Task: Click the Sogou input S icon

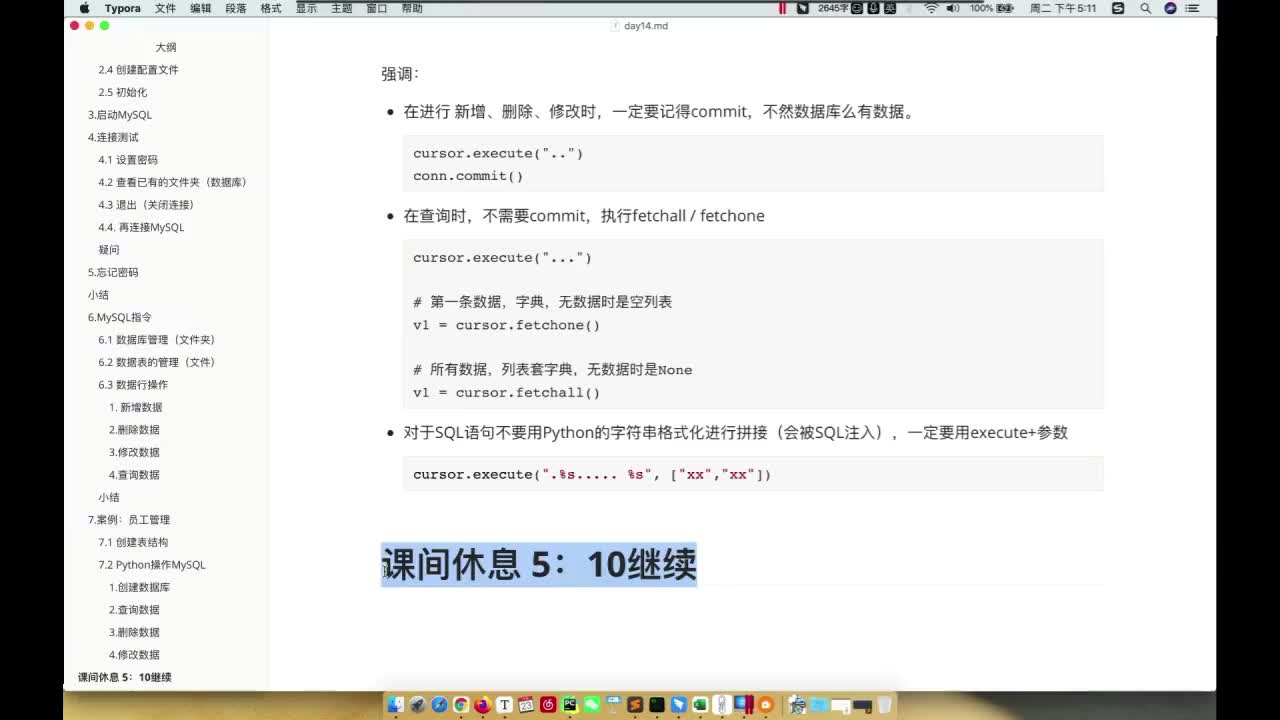Action: coord(1118,8)
